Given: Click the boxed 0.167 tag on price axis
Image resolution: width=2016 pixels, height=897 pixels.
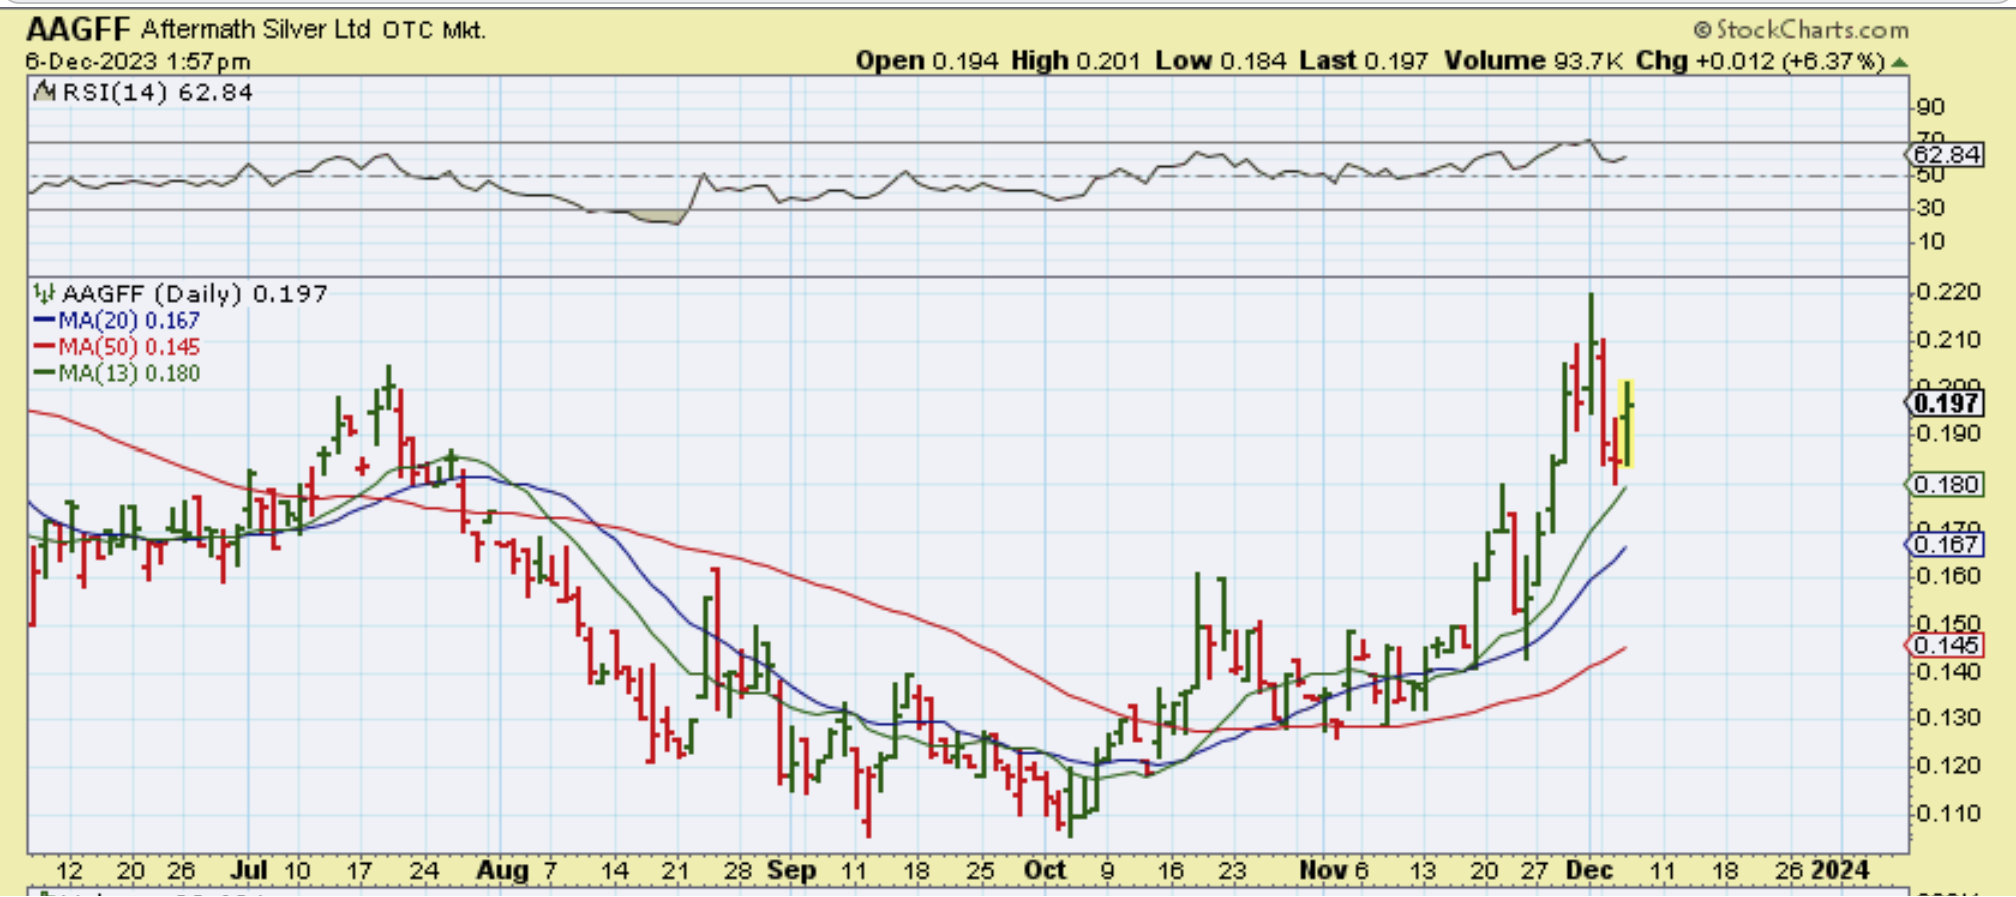Looking at the screenshot, I should (1946, 545).
